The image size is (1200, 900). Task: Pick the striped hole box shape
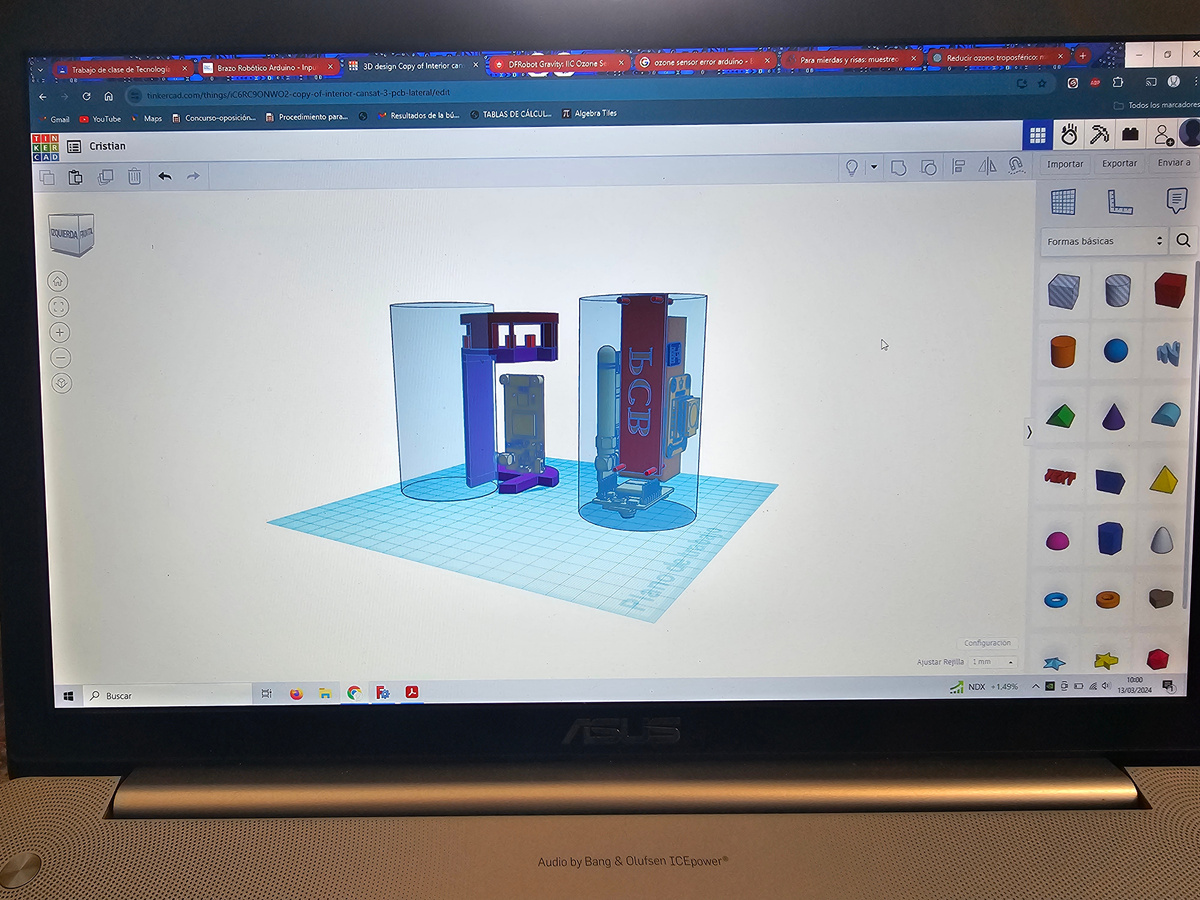pos(1062,291)
